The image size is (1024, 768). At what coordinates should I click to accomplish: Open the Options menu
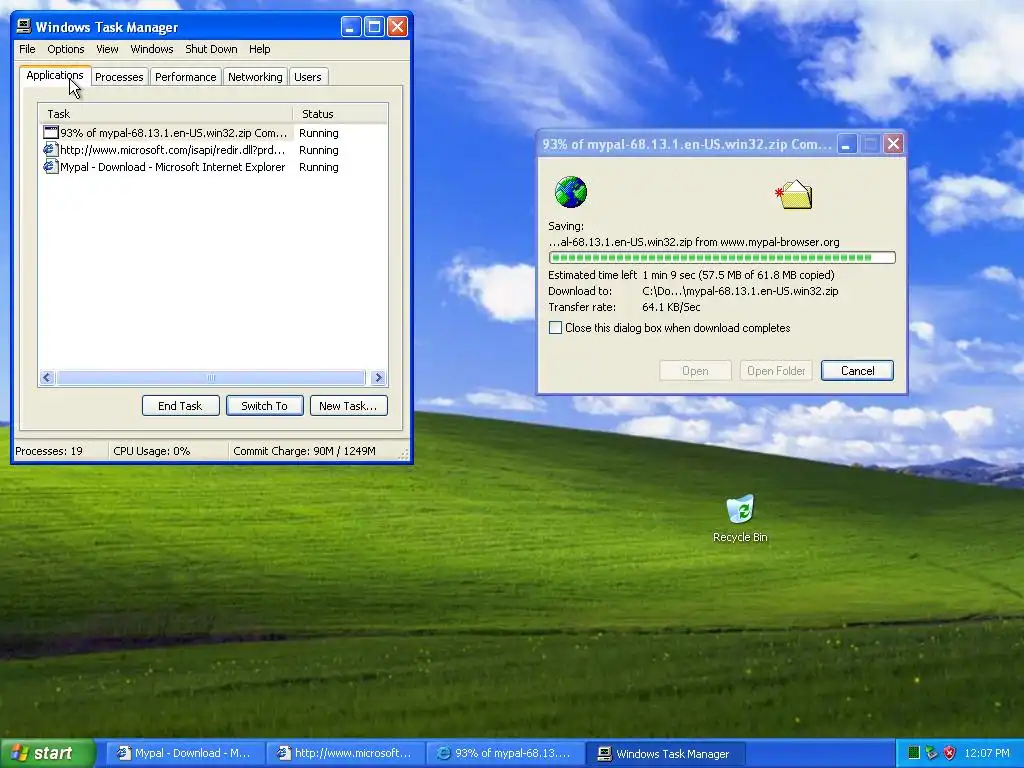pos(65,49)
